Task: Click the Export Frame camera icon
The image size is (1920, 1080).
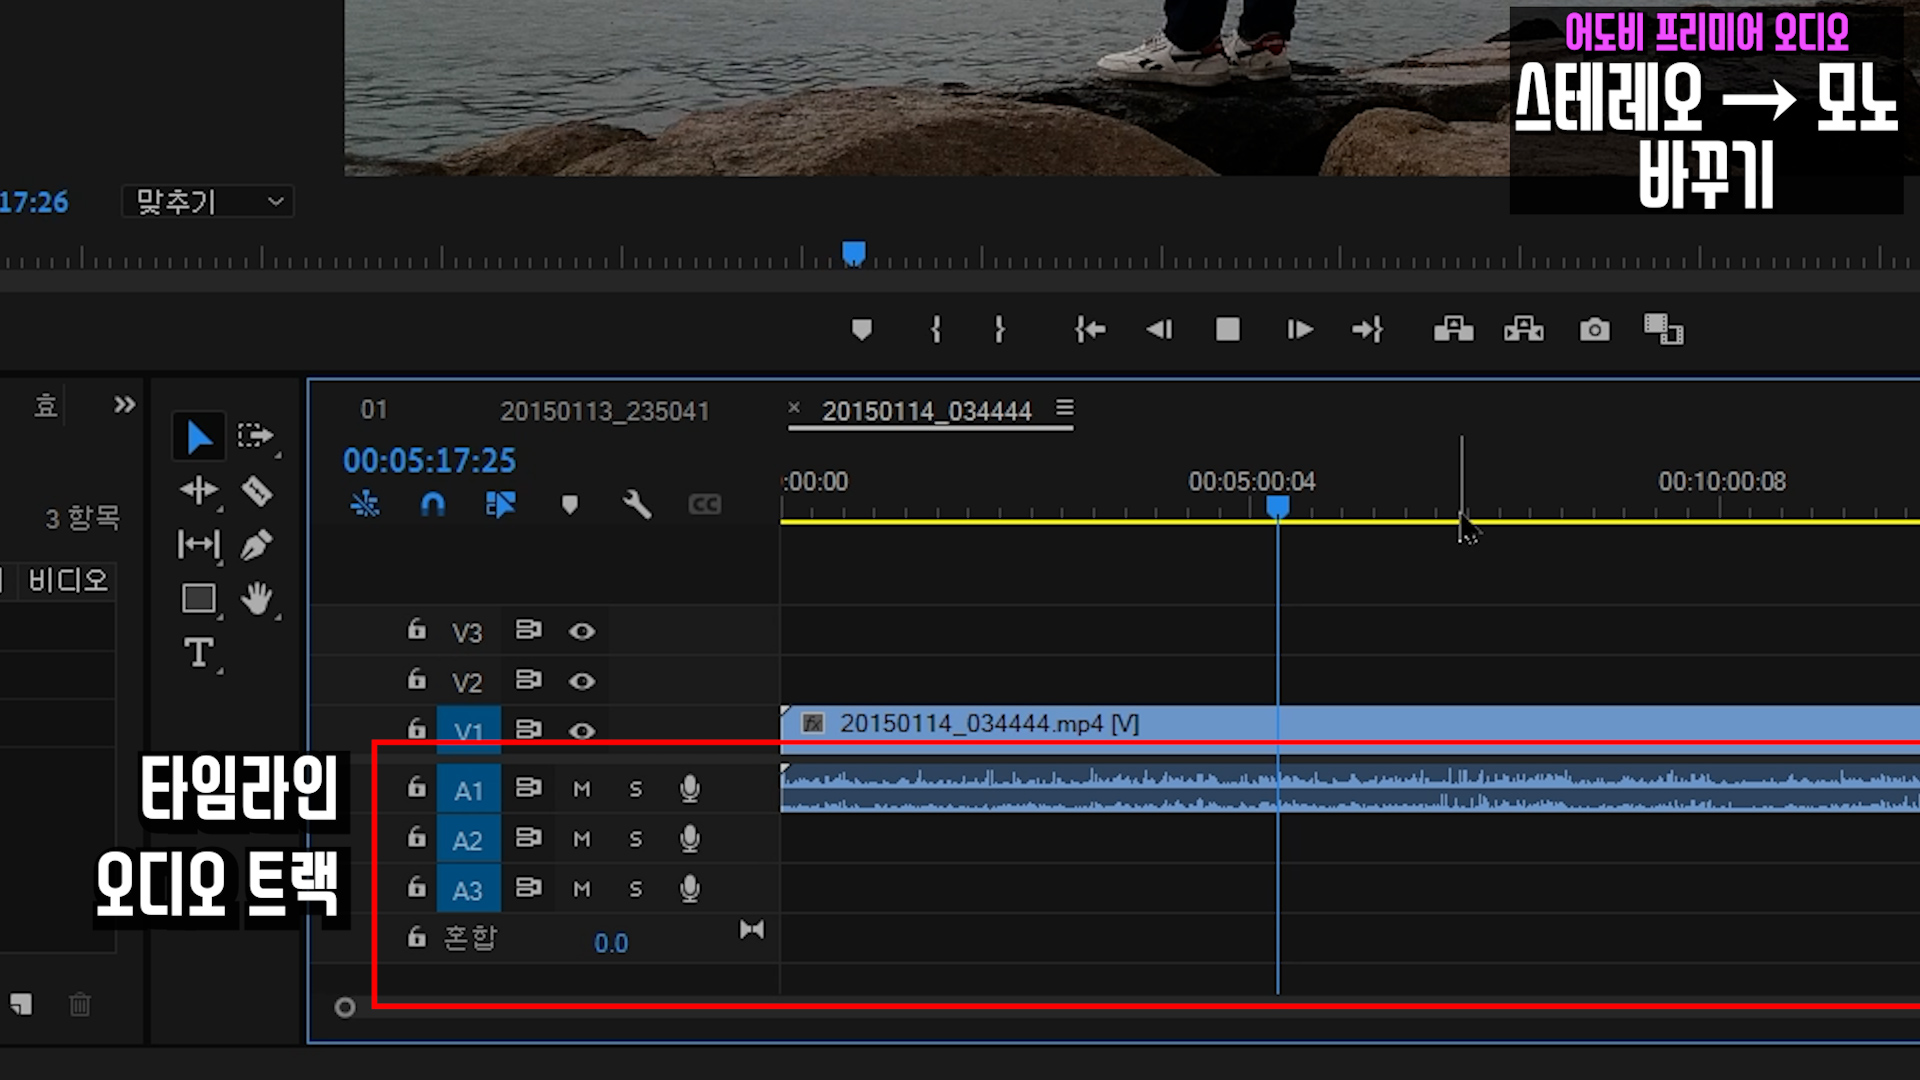Action: tap(1594, 330)
